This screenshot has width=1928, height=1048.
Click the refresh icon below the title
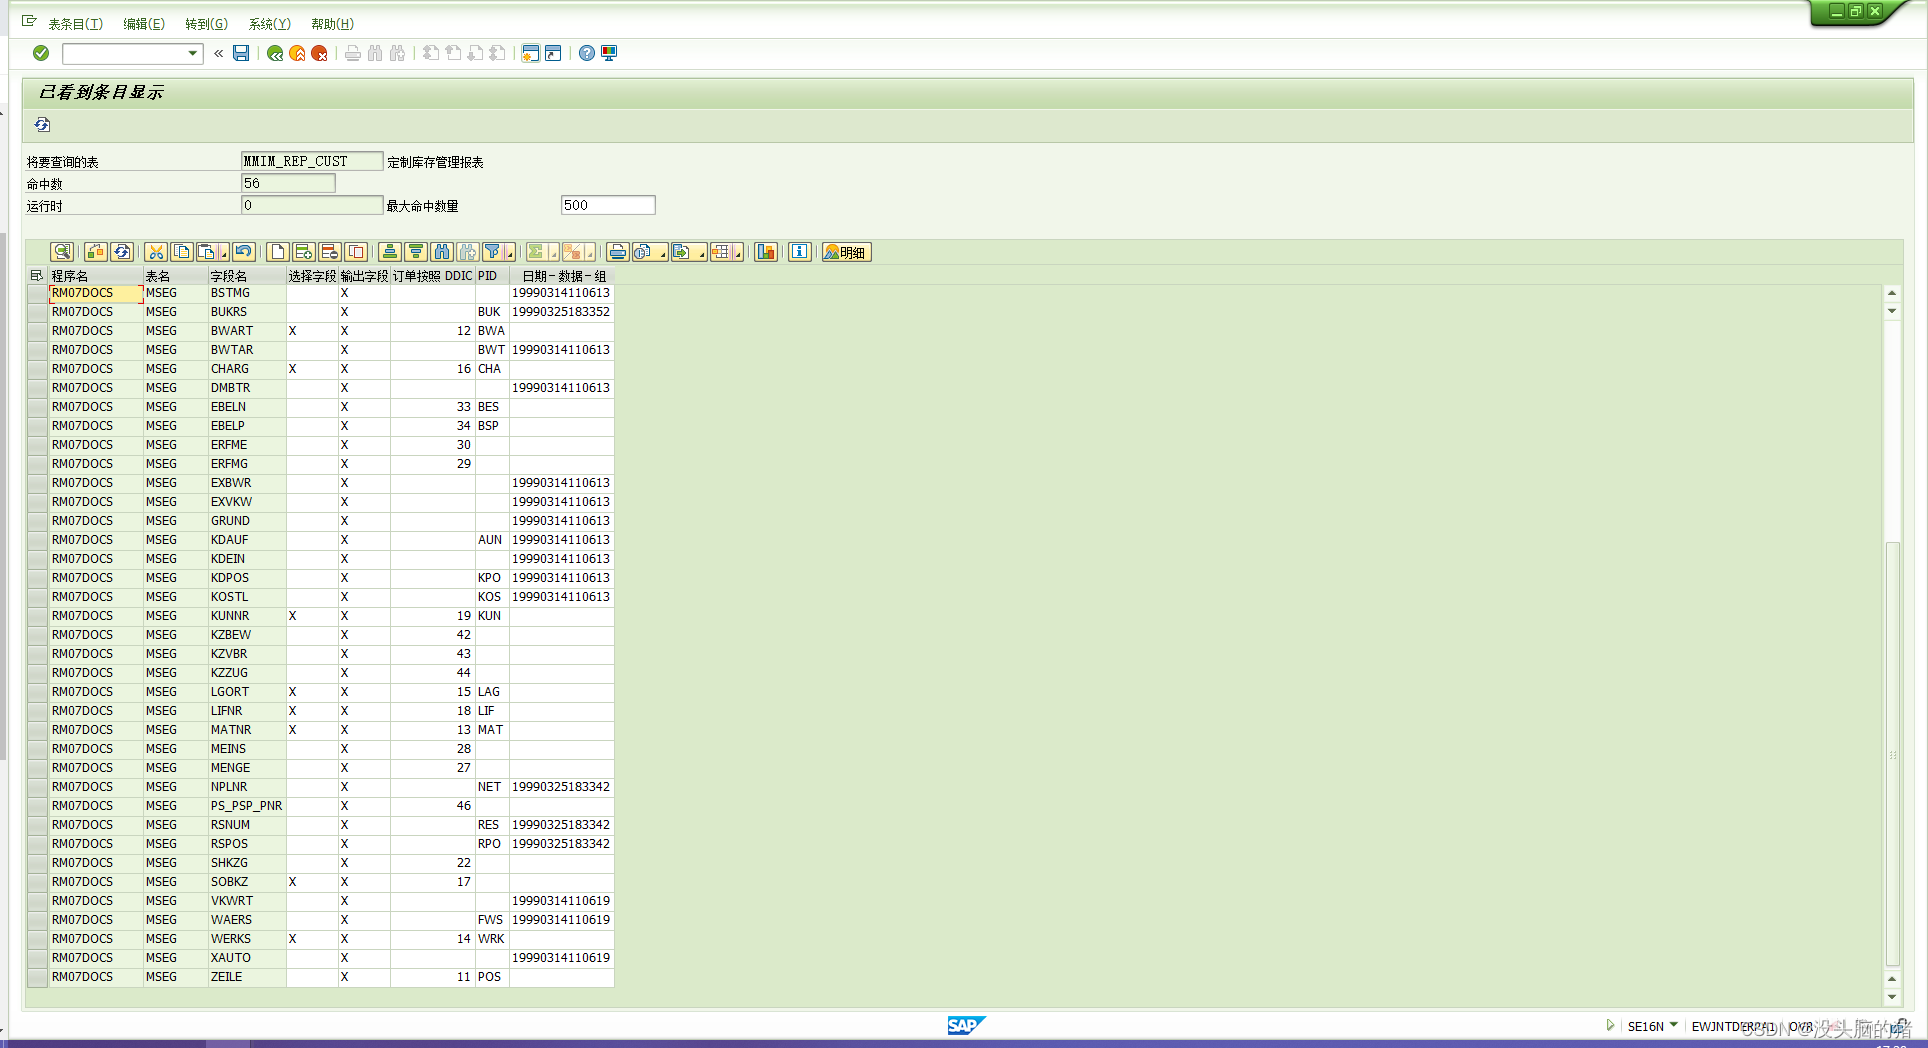click(42, 124)
